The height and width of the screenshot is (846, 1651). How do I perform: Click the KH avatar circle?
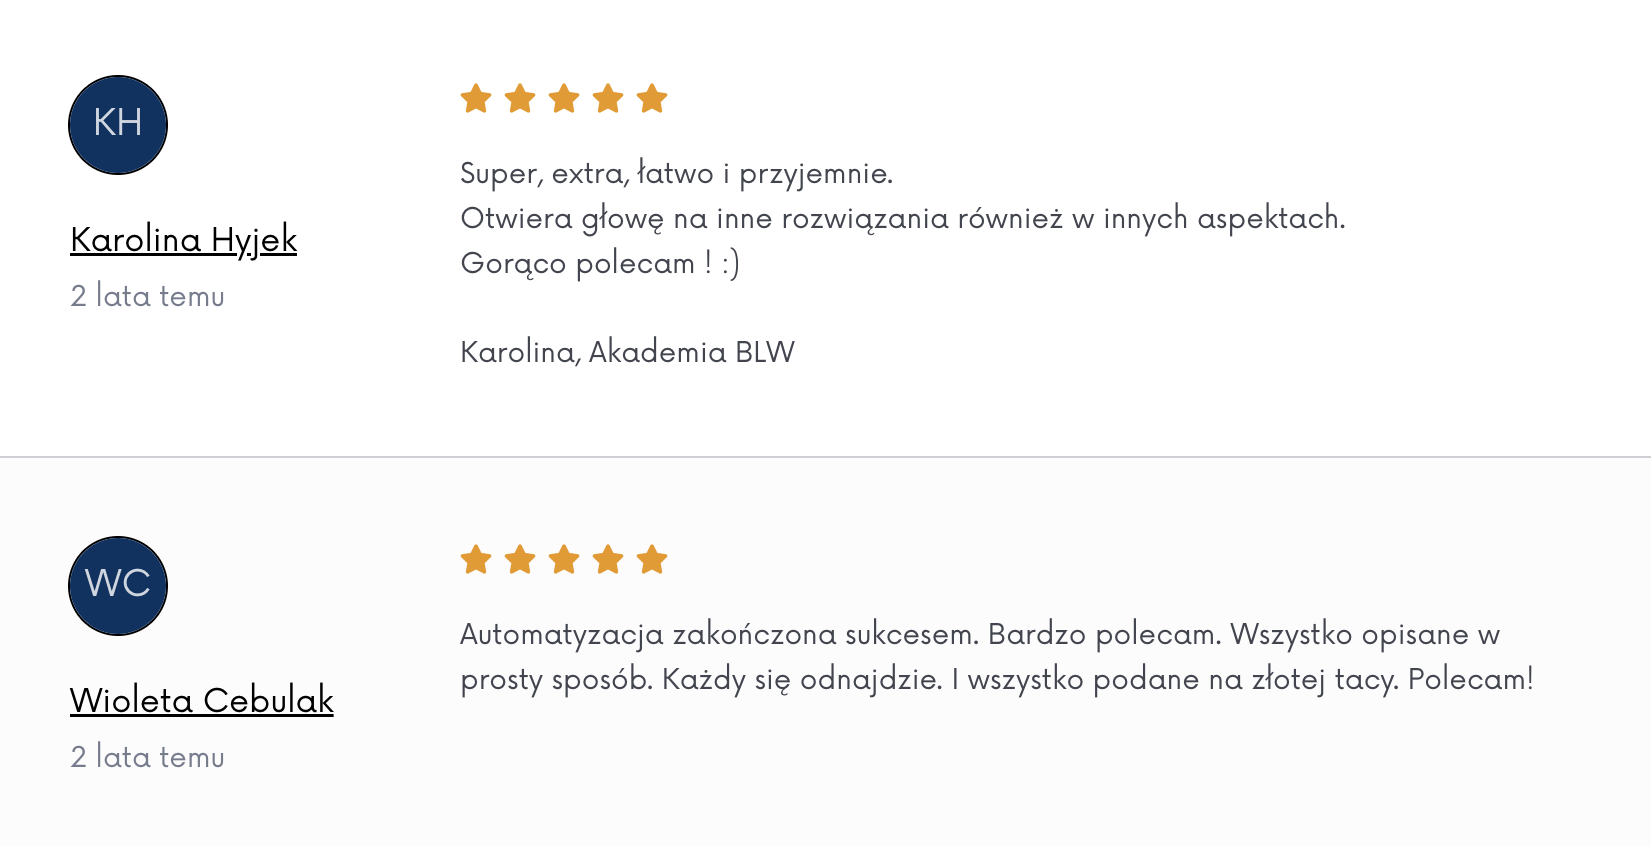[118, 125]
